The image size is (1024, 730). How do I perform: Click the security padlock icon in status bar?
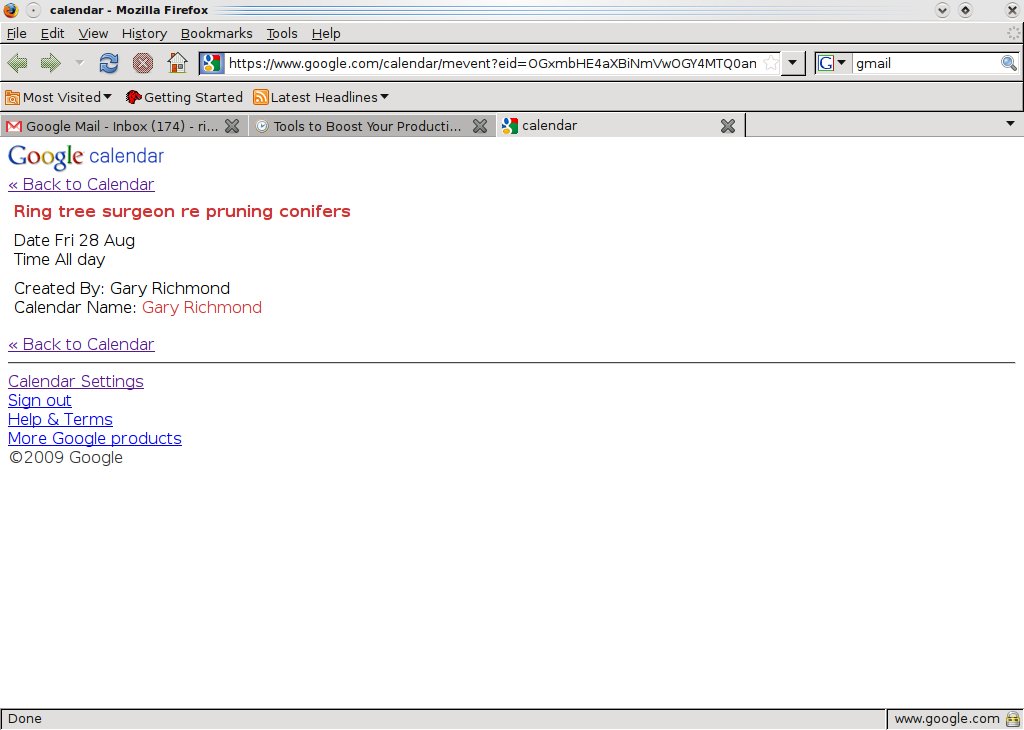[x=1013, y=719]
